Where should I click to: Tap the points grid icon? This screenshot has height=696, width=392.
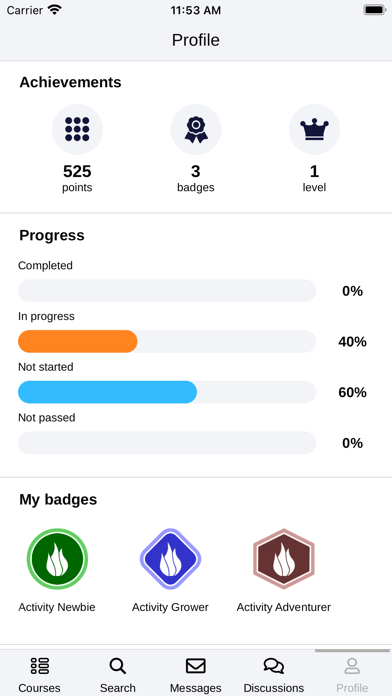coord(77,129)
